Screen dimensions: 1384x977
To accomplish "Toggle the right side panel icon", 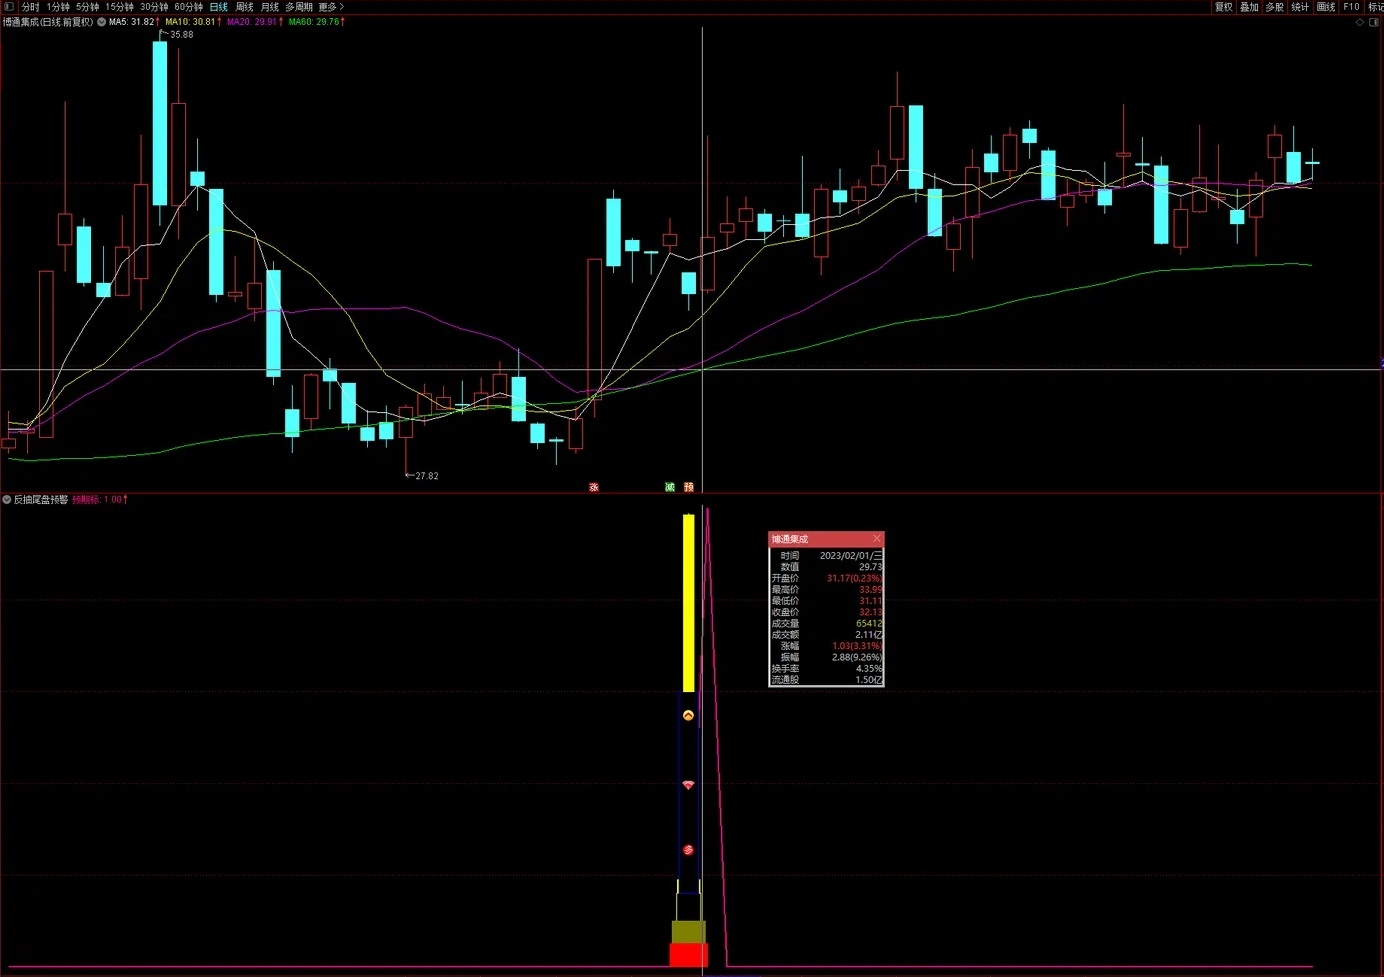I will click(1373, 22).
